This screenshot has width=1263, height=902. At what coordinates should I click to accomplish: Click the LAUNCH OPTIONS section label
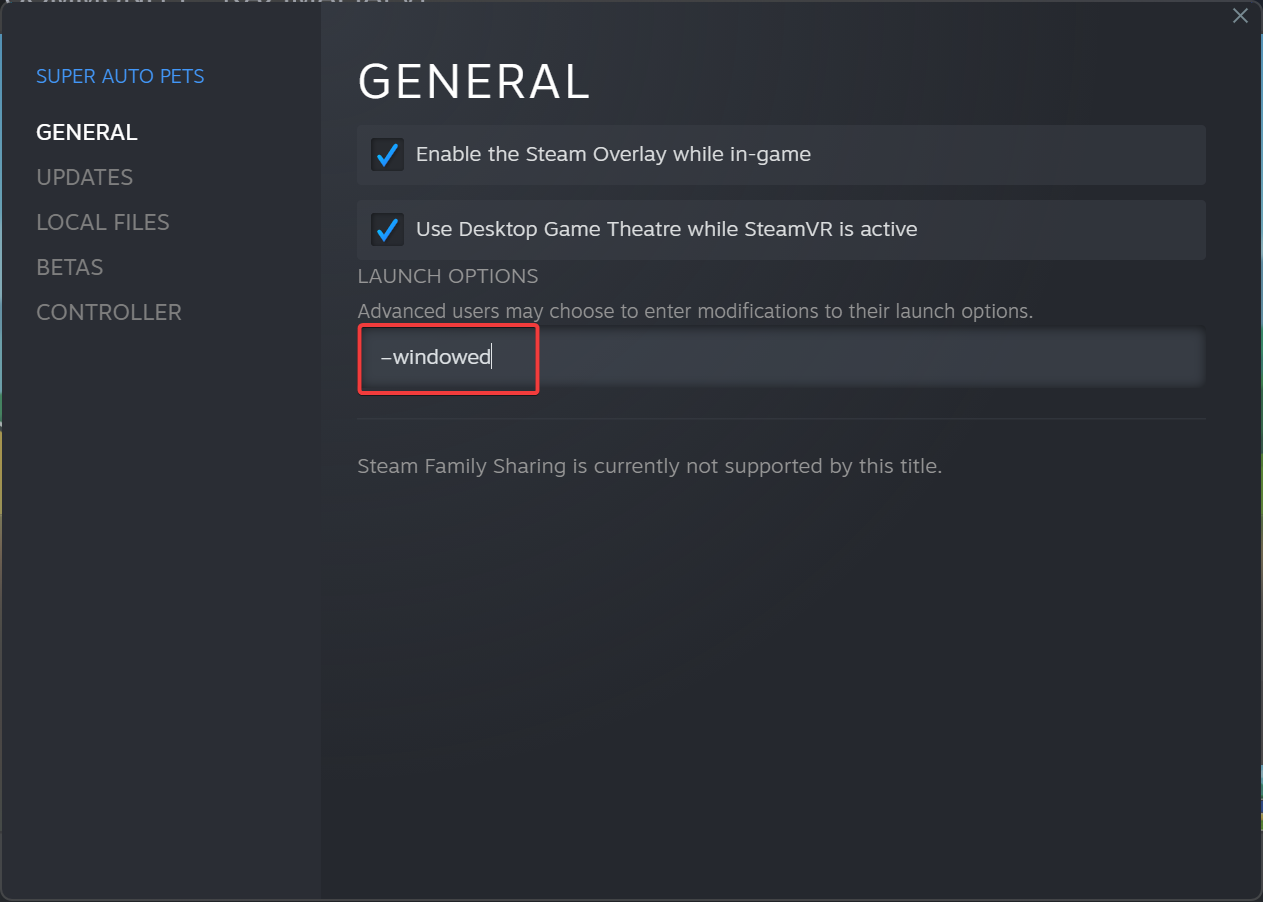click(x=448, y=276)
